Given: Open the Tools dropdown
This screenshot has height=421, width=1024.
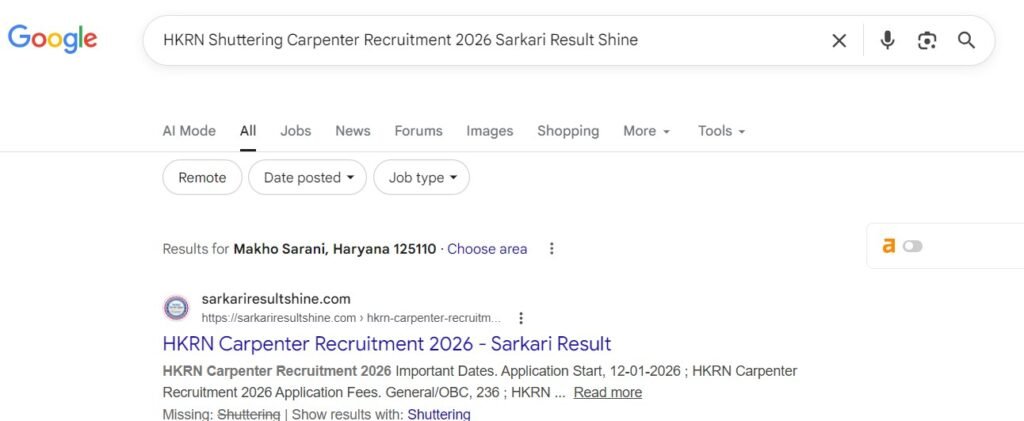Looking at the screenshot, I should tap(721, 131).
